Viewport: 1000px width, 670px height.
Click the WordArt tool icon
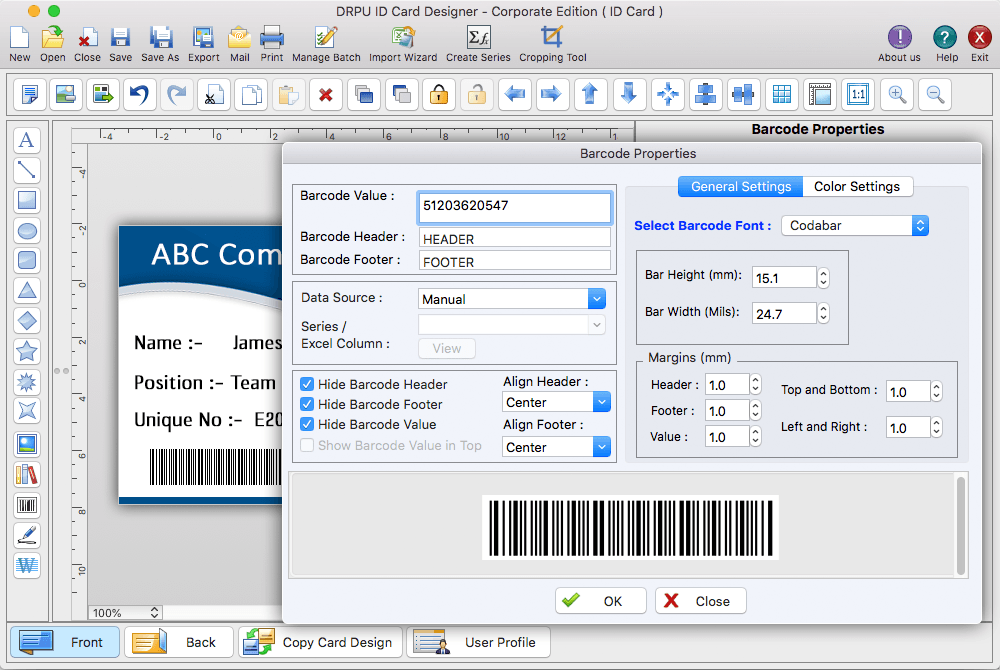point(27,565)
